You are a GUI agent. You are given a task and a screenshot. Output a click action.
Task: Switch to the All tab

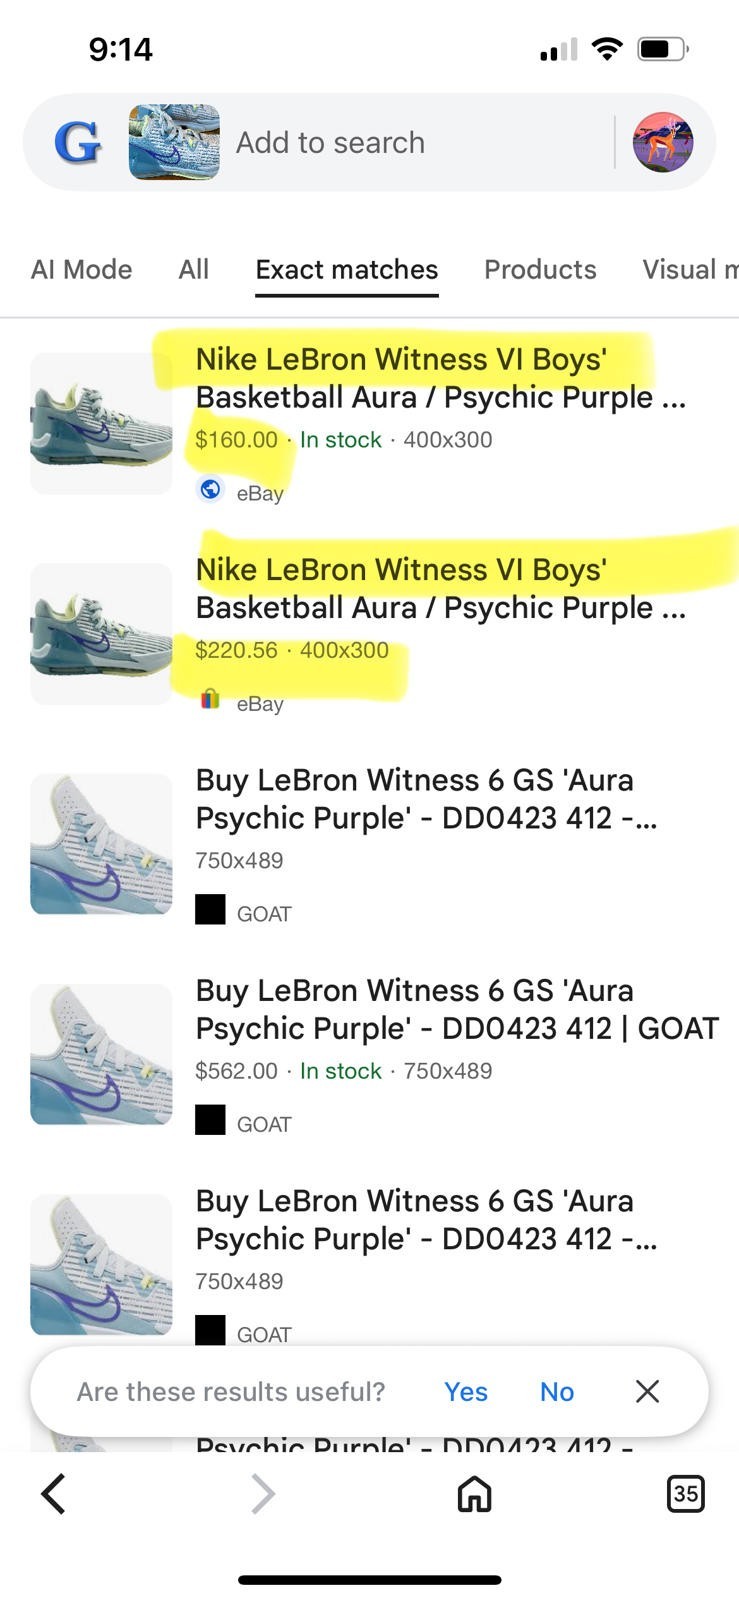193,269
